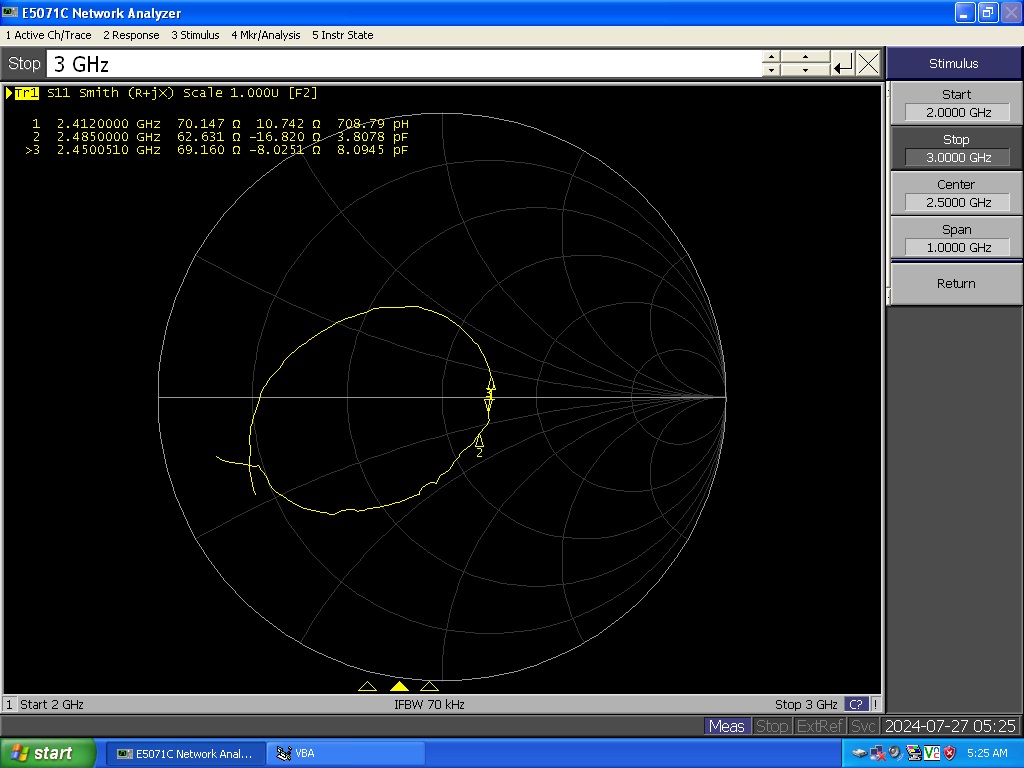Click the Stop 3 GHz status label

(806, 704)
